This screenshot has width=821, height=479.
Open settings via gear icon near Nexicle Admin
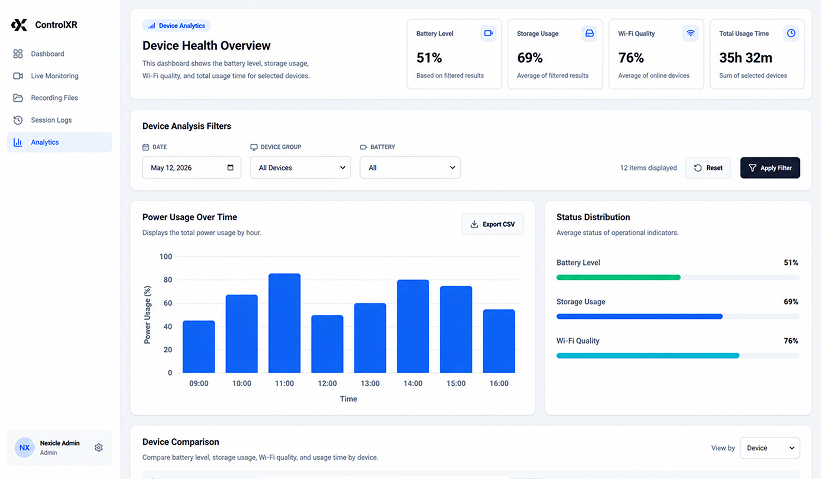(98, 448)
